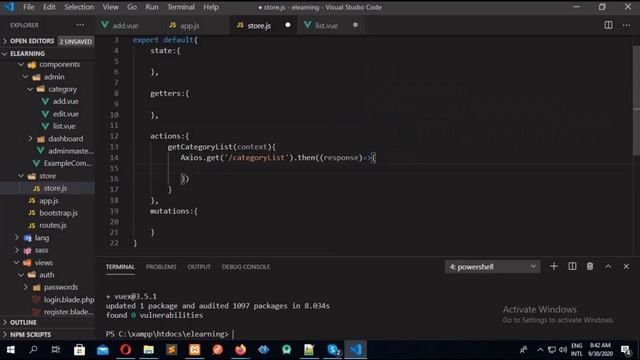Switch to Problems panel tab
640x360 pixels.
[x=161, y=267]
